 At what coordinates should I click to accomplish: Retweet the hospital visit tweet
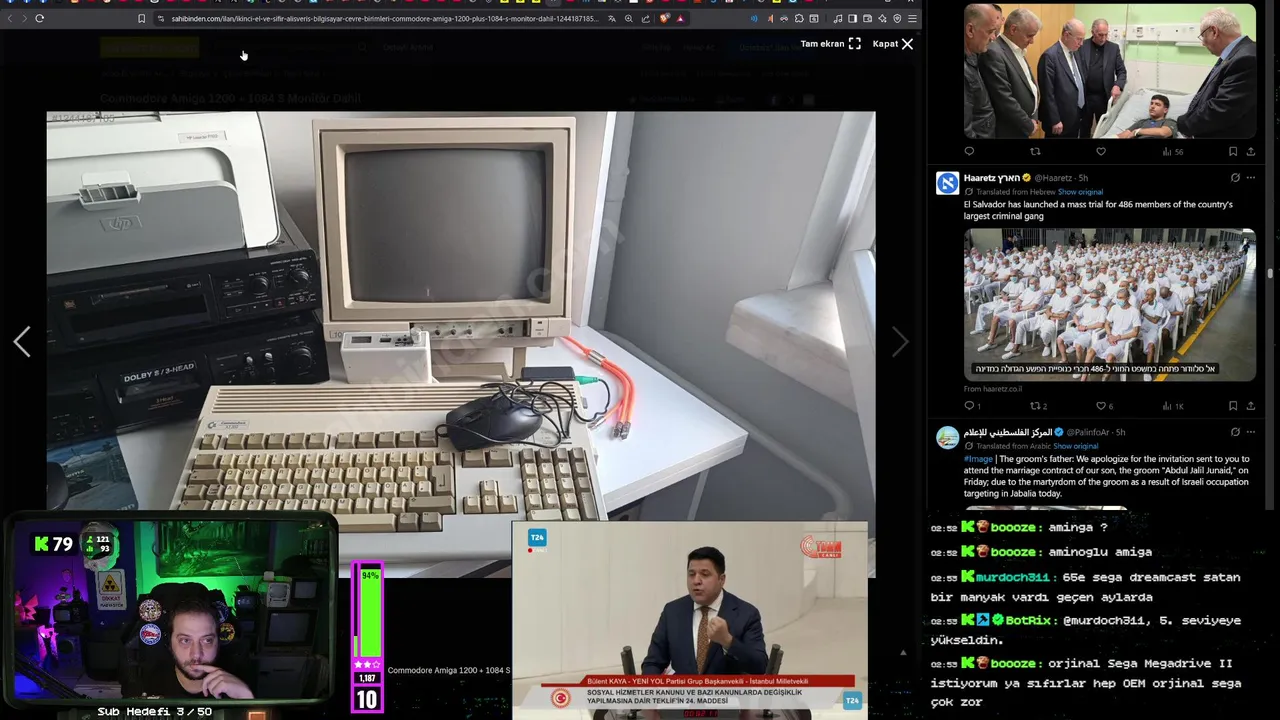1035,152
